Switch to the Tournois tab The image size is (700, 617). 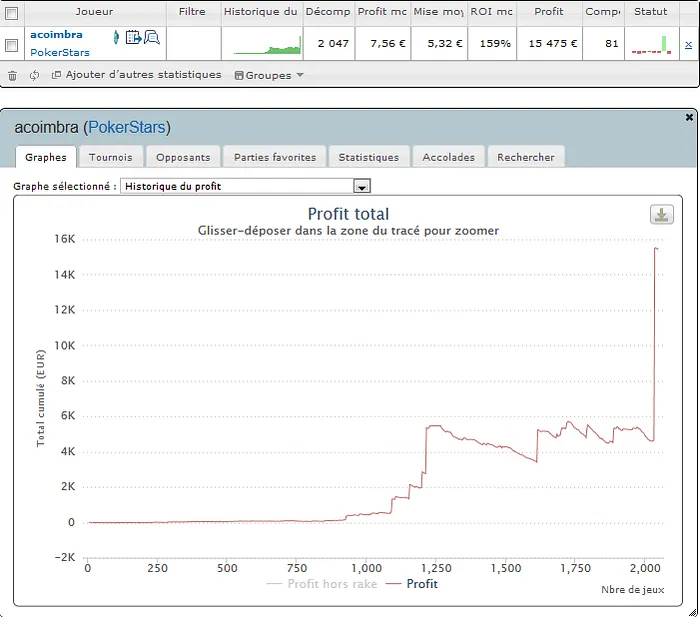coord(110,157)
